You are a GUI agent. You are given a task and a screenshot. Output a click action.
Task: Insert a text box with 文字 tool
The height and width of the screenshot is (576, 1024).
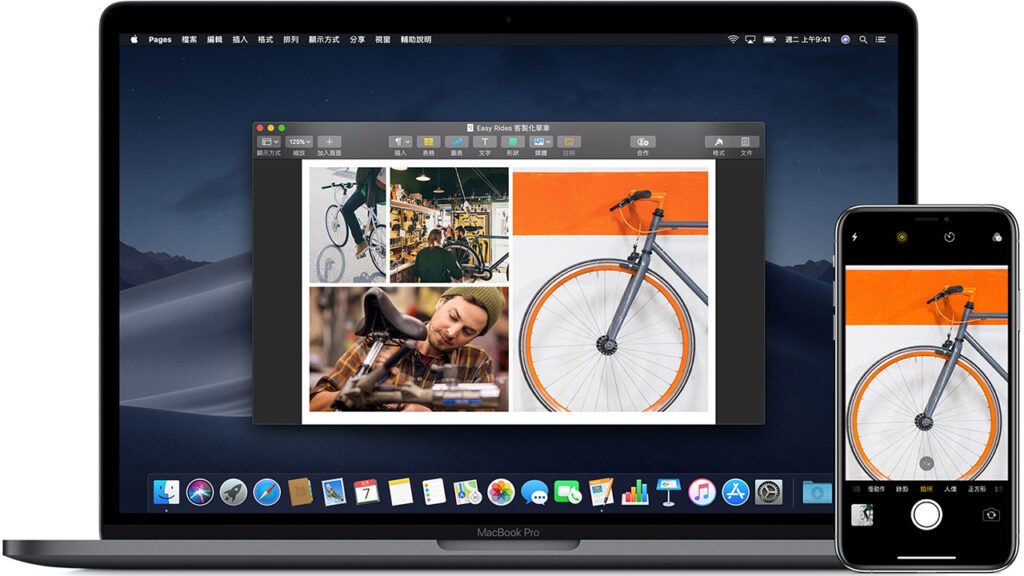pyautogui.click(x=484, y=142)
